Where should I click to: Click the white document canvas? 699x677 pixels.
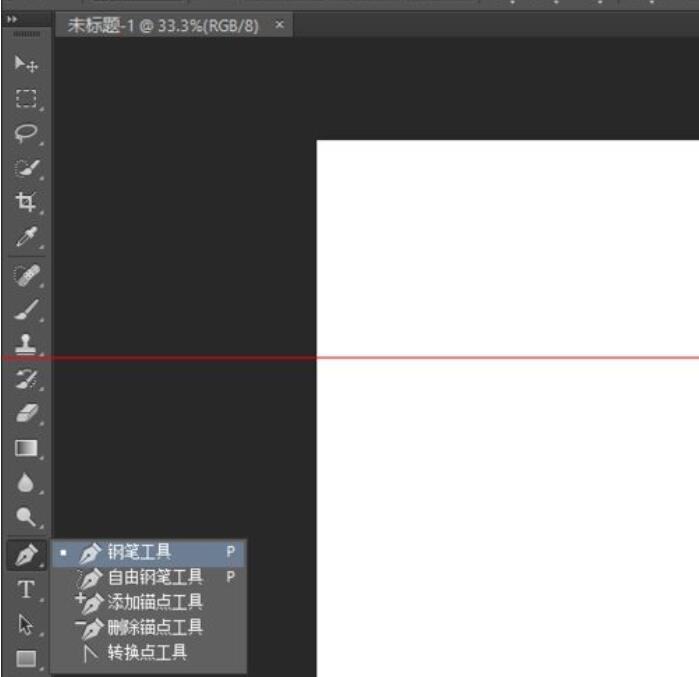(507, 408)
